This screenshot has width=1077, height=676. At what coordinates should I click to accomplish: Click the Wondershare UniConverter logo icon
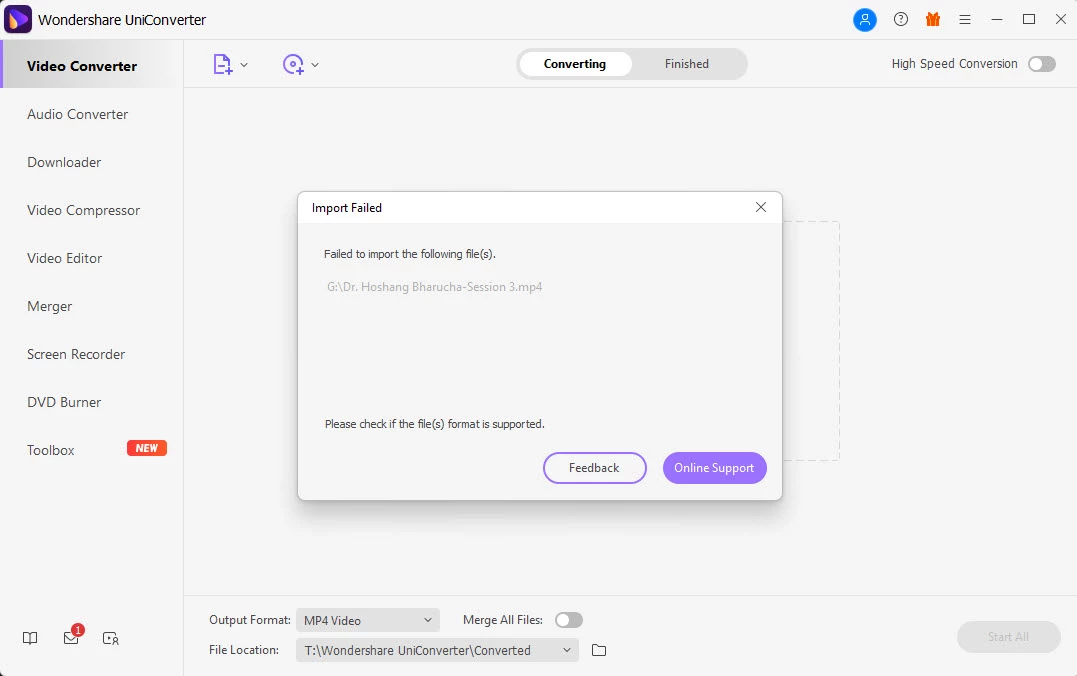[18, 19]
